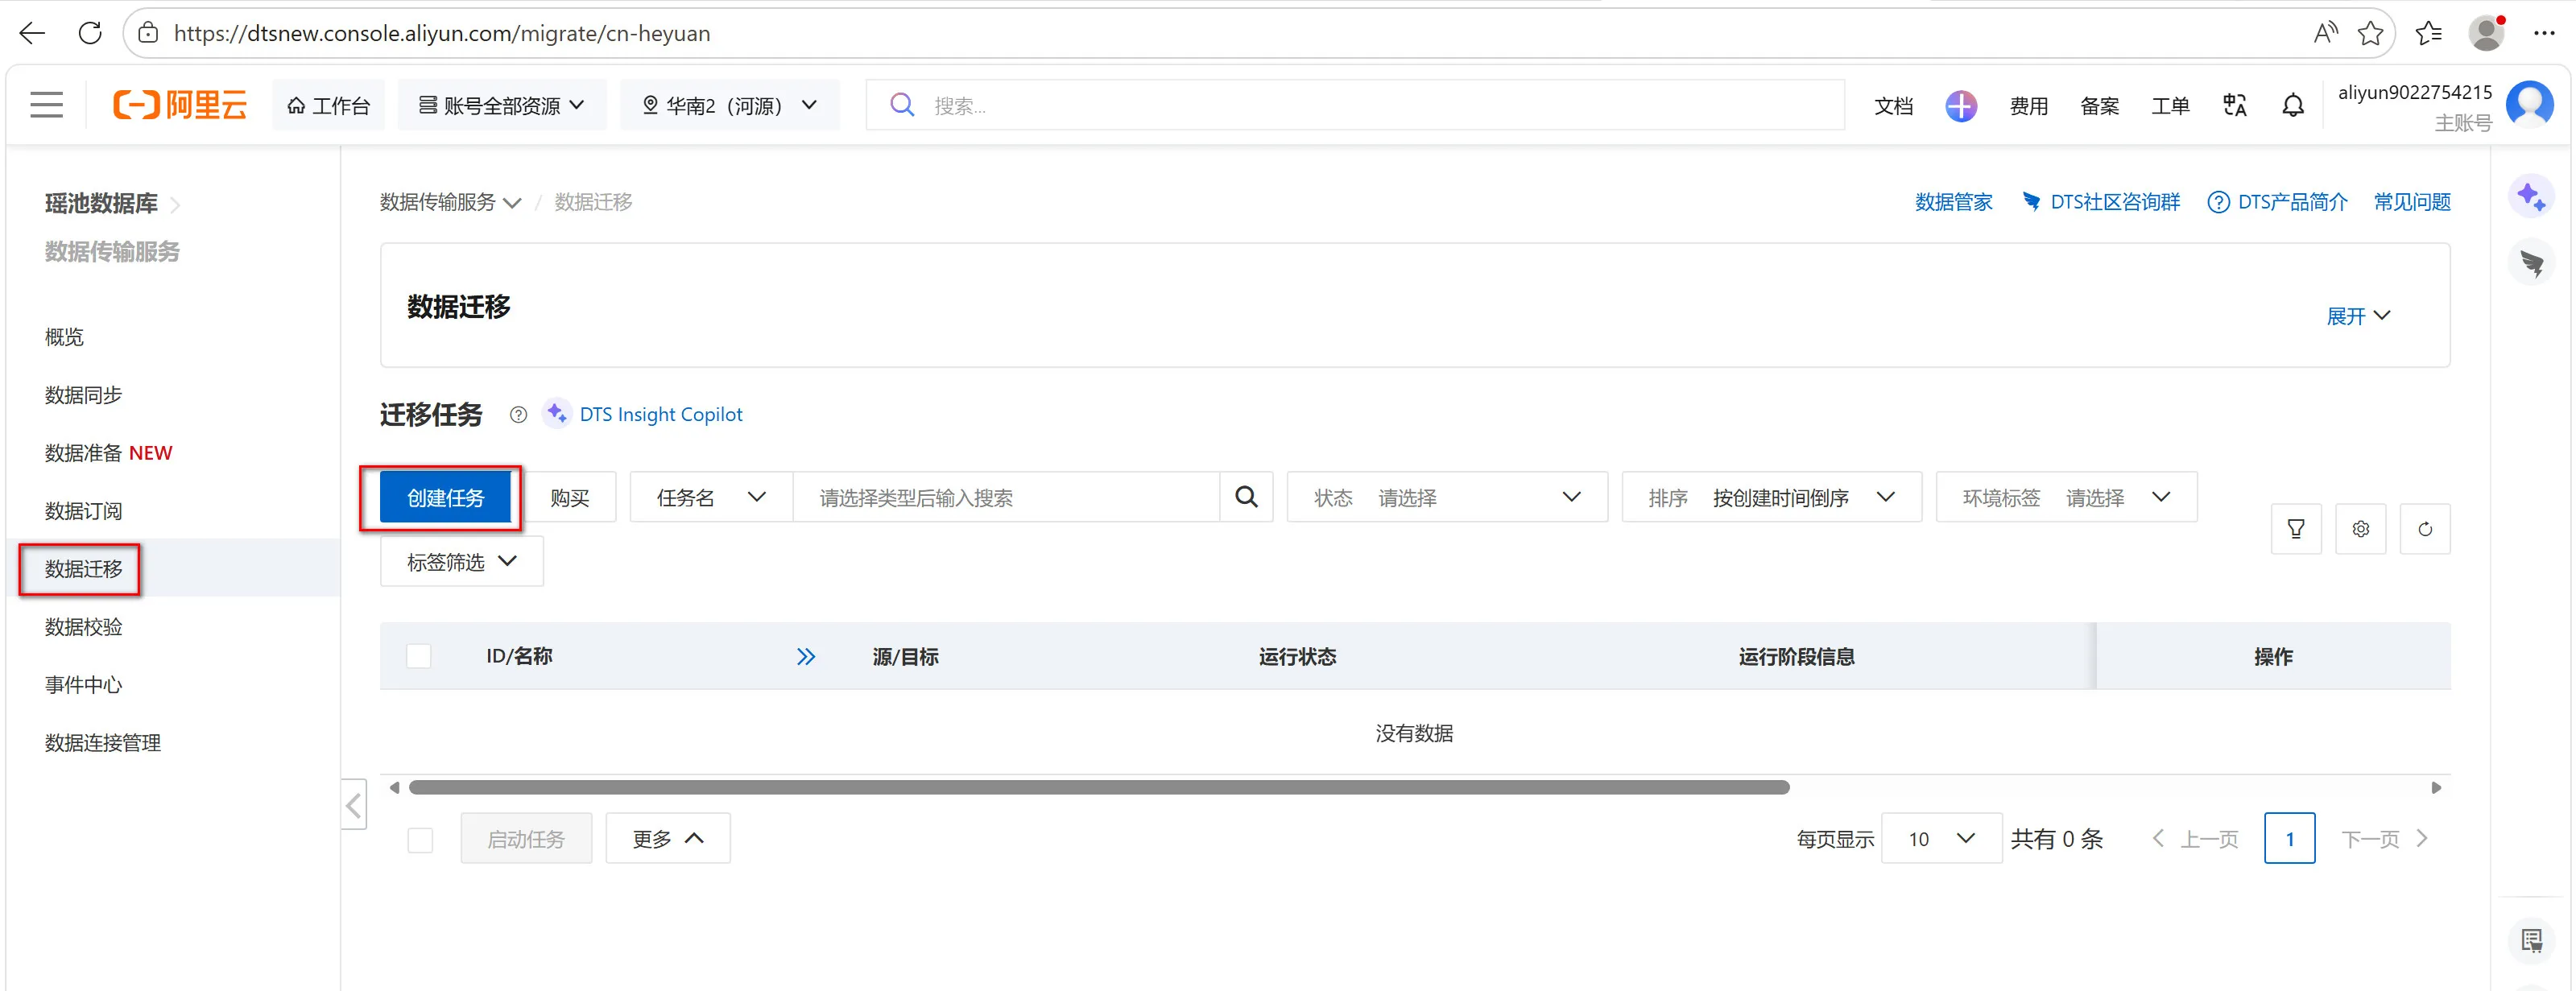Expand columns with the double-arrow icon
The height and width of the screenshot is (991, 2576).
806,657
